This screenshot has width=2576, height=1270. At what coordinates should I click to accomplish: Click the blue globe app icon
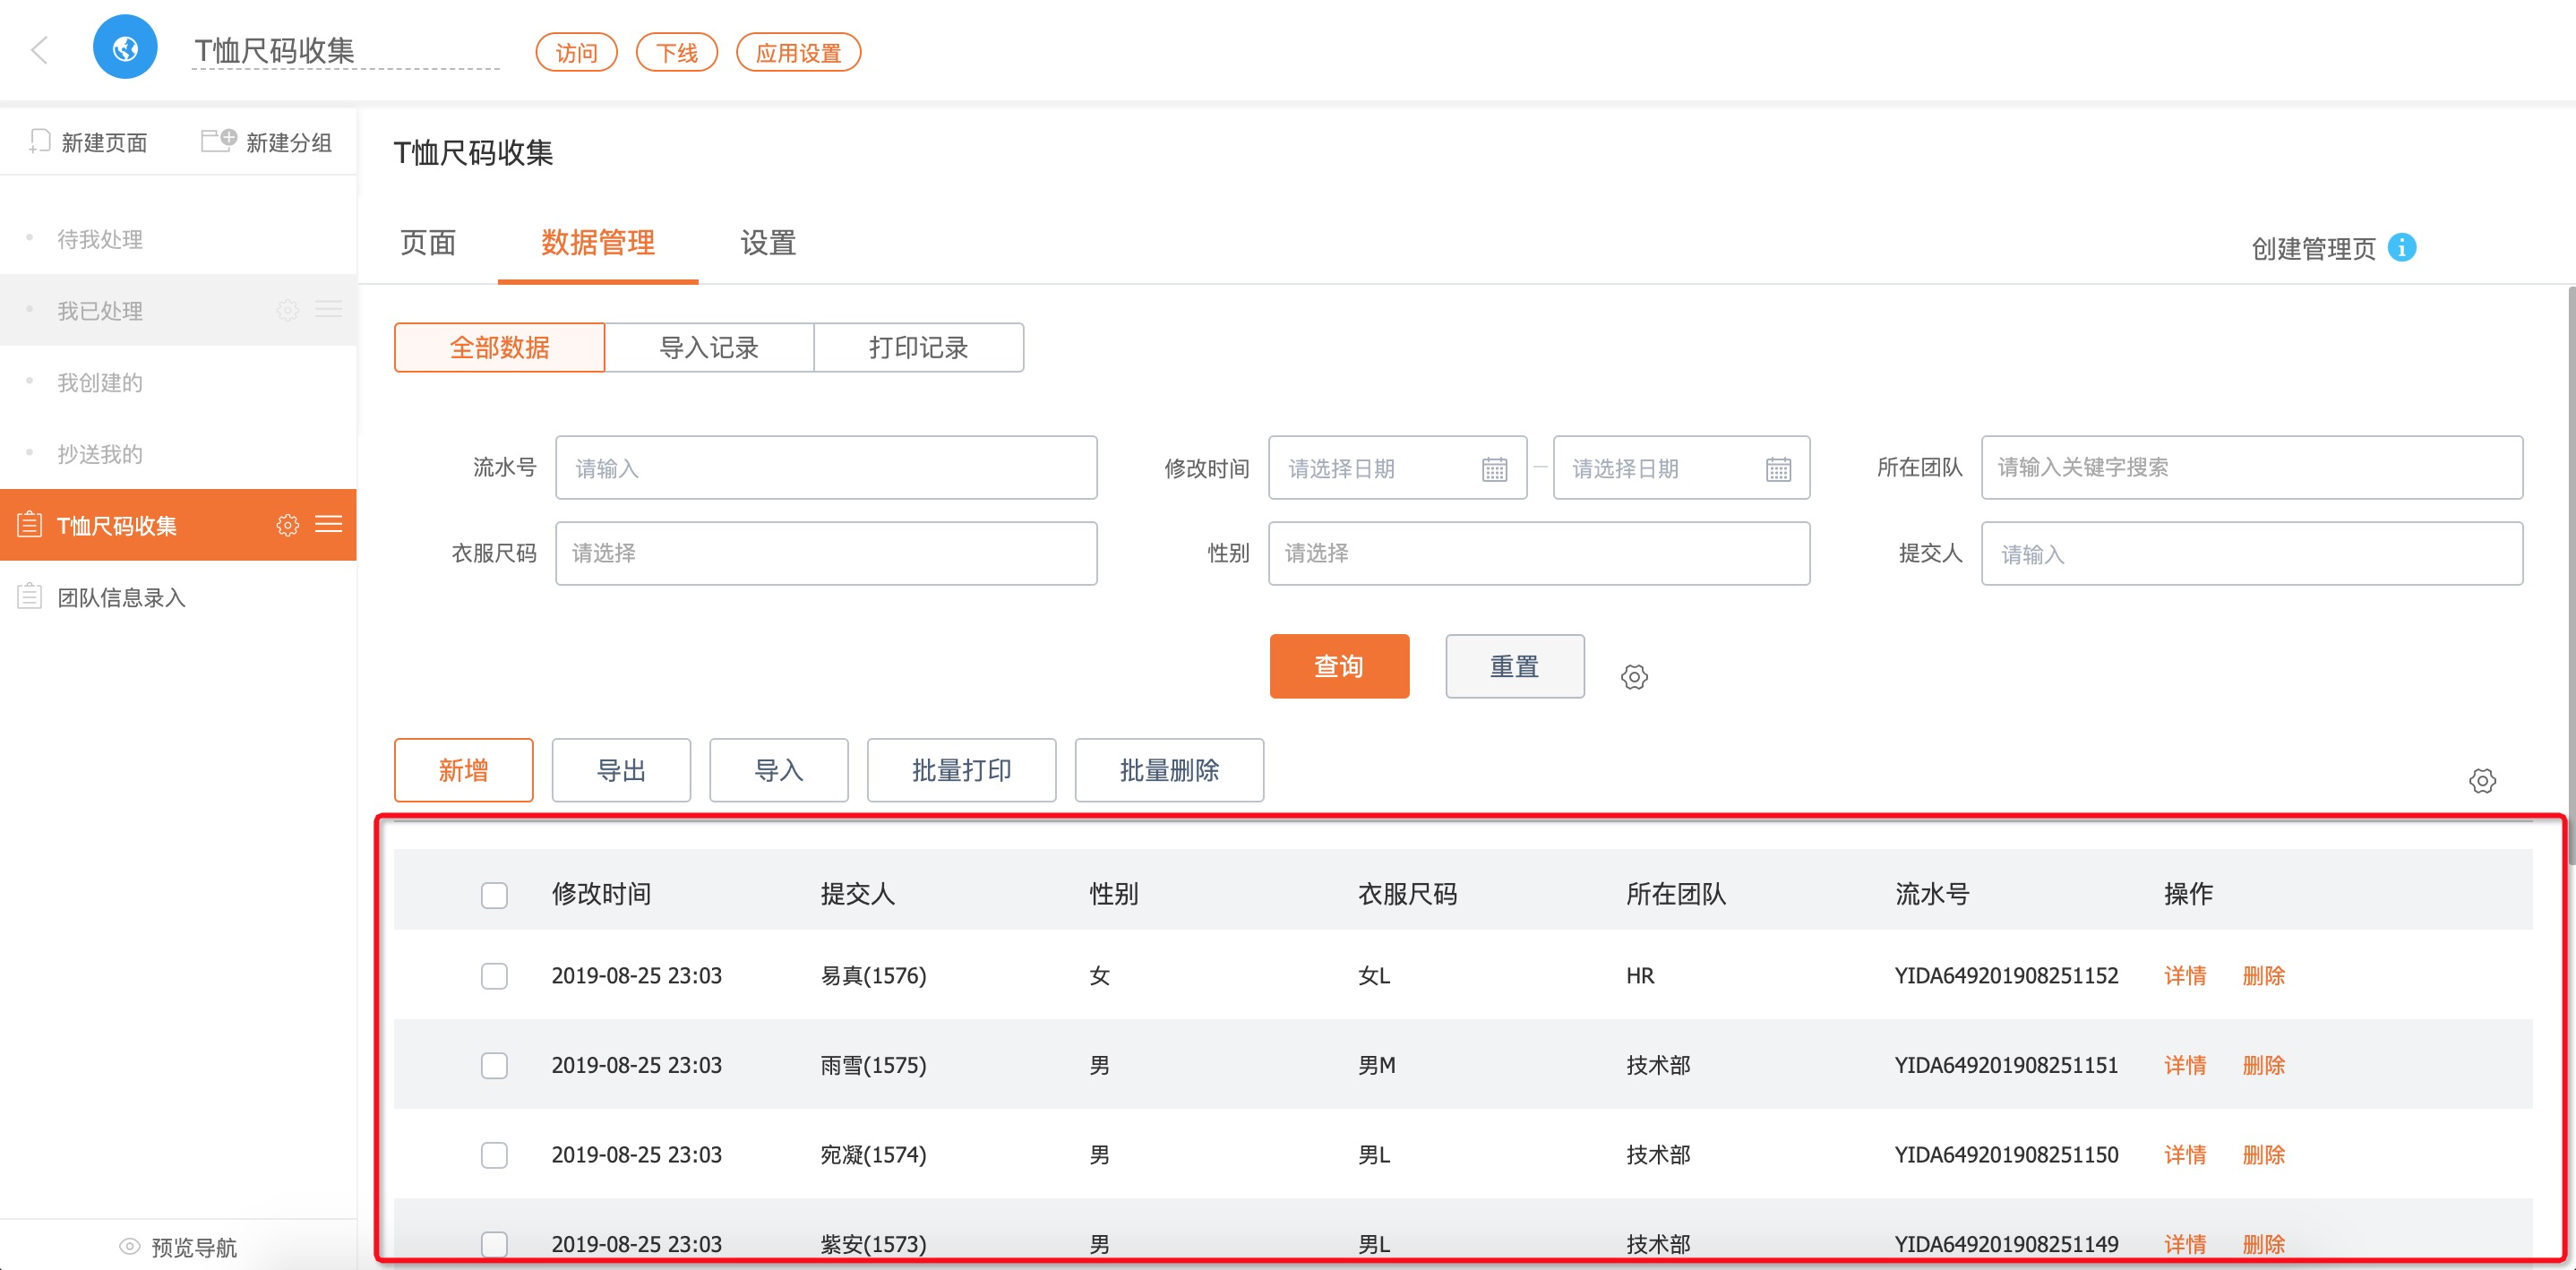[x=125, y=48]
